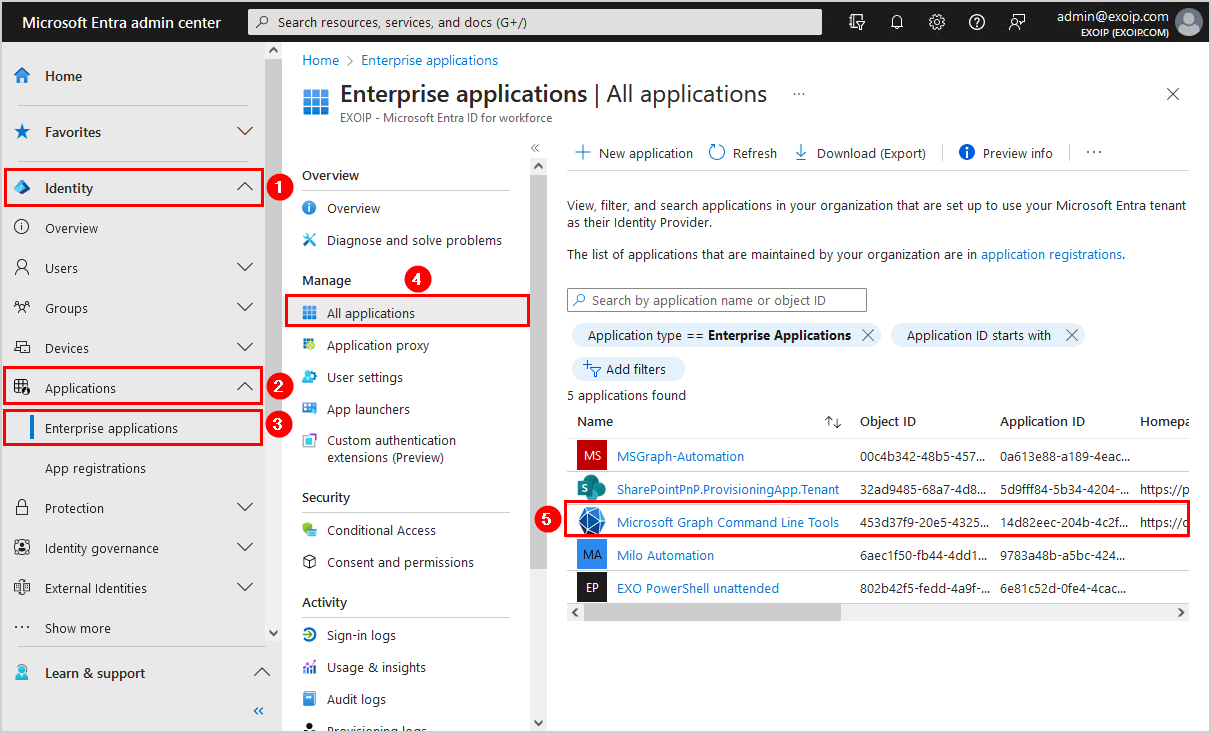Screen dimensions: 1211x733
Task: Select Conditional Access in Security menu
Action: click(381, 530)
